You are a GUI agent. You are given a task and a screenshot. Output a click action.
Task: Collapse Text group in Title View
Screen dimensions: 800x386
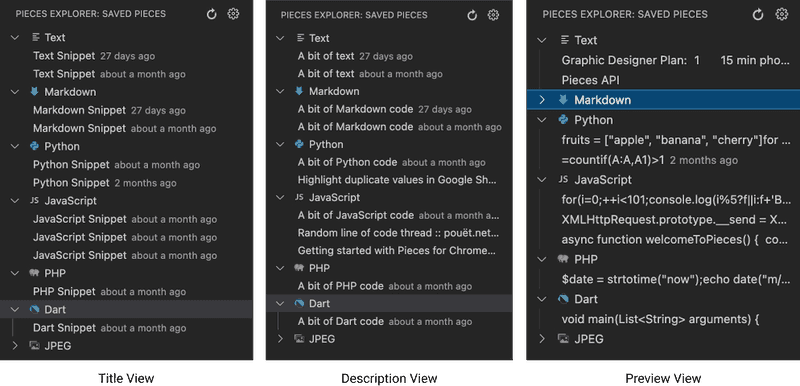[x=15, y=37]
